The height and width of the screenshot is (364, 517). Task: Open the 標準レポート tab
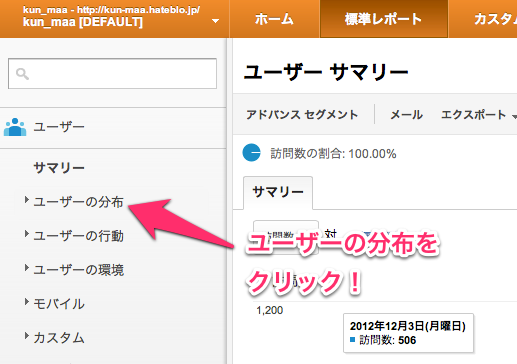click(383, 19)
